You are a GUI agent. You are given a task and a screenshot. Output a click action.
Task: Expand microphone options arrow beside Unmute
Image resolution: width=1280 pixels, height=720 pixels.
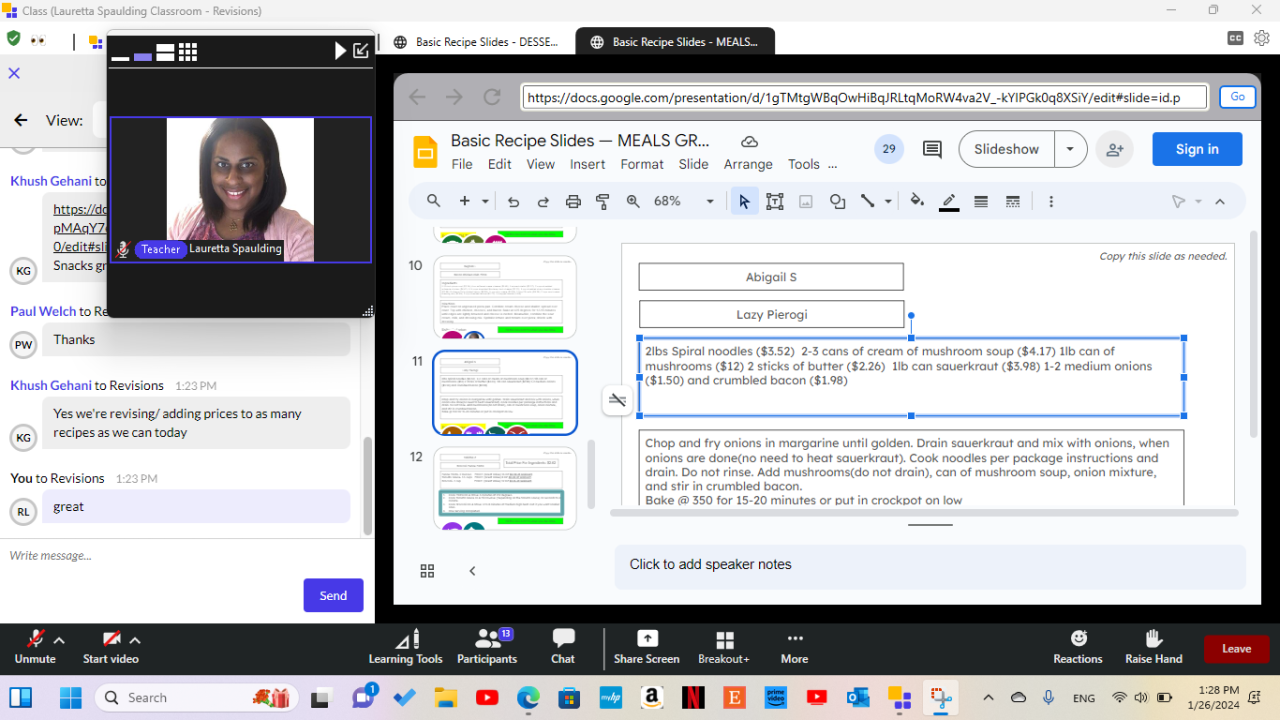(59, 640)
